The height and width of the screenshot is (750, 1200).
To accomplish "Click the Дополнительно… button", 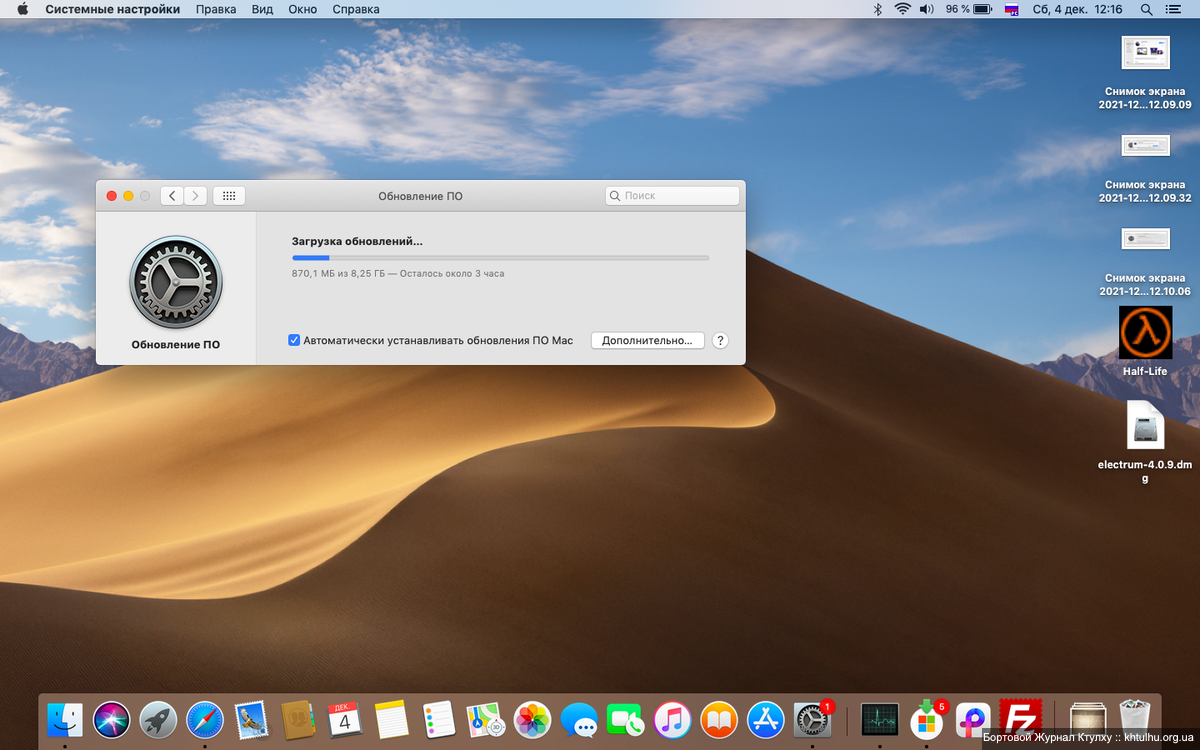I will (x=647, y=340).
